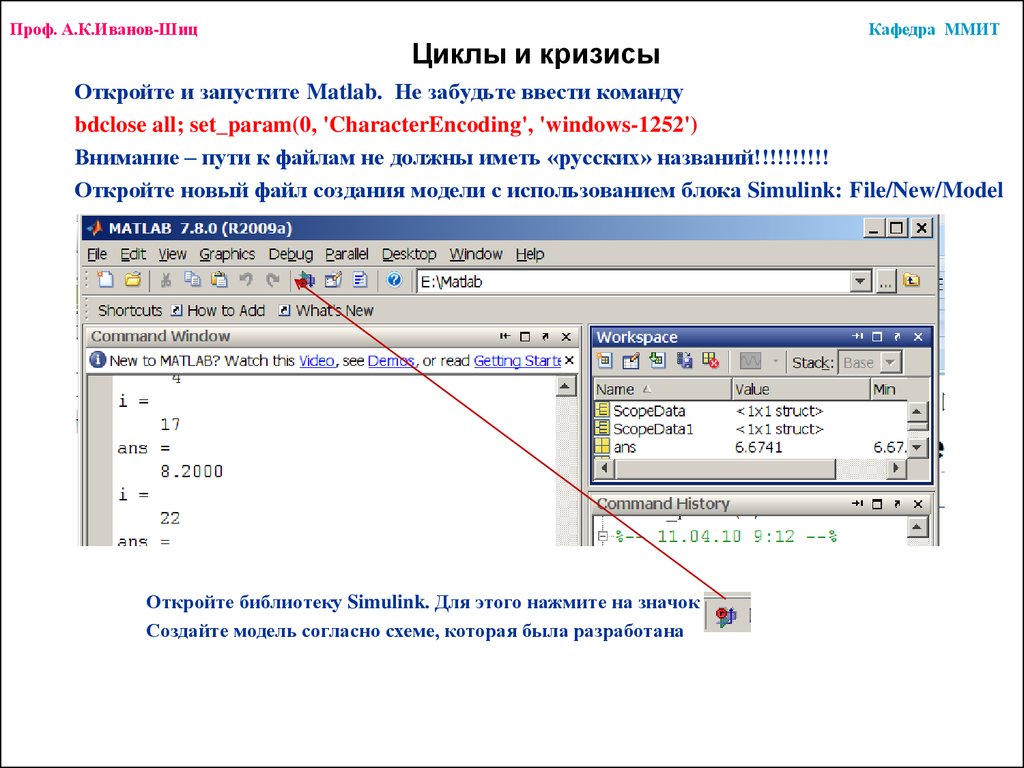Click the blue Help question mark icon
This screenshot has height=768, width=1024.
[394, 280]
